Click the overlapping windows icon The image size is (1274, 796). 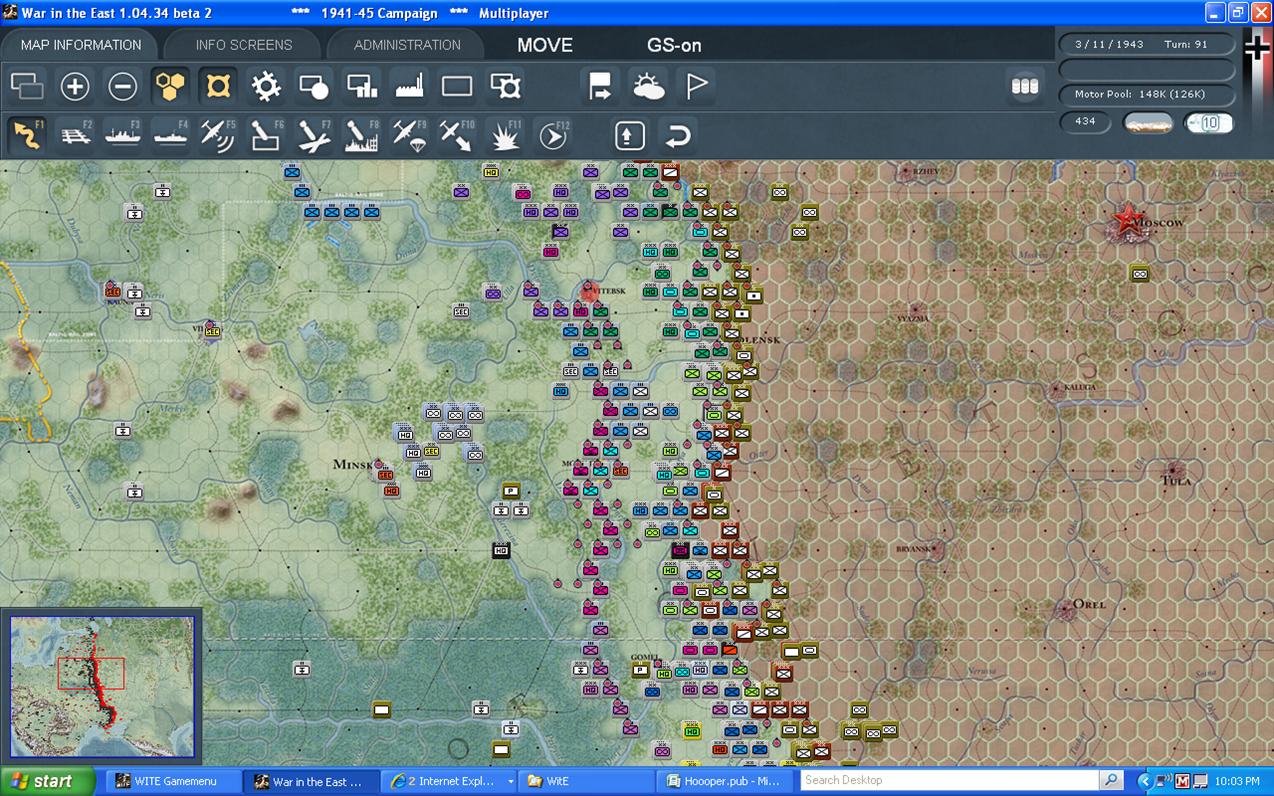27,87
